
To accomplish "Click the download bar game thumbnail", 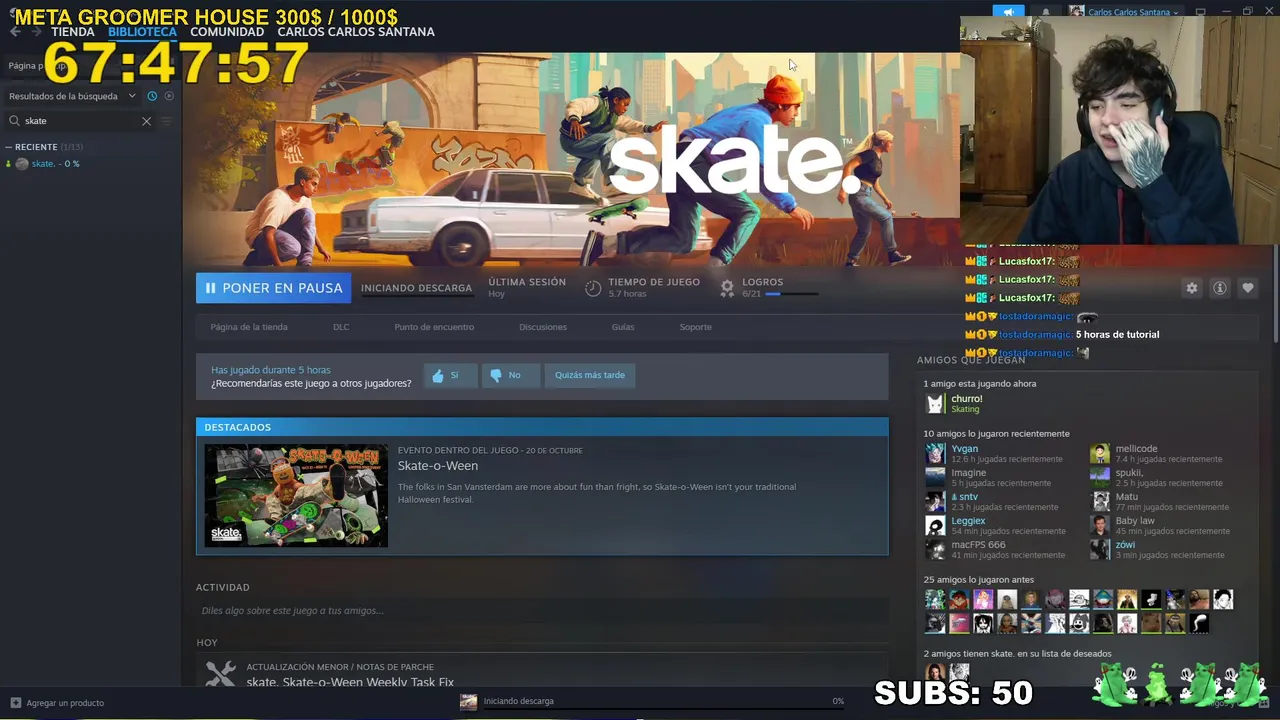I will click(468, 701).
